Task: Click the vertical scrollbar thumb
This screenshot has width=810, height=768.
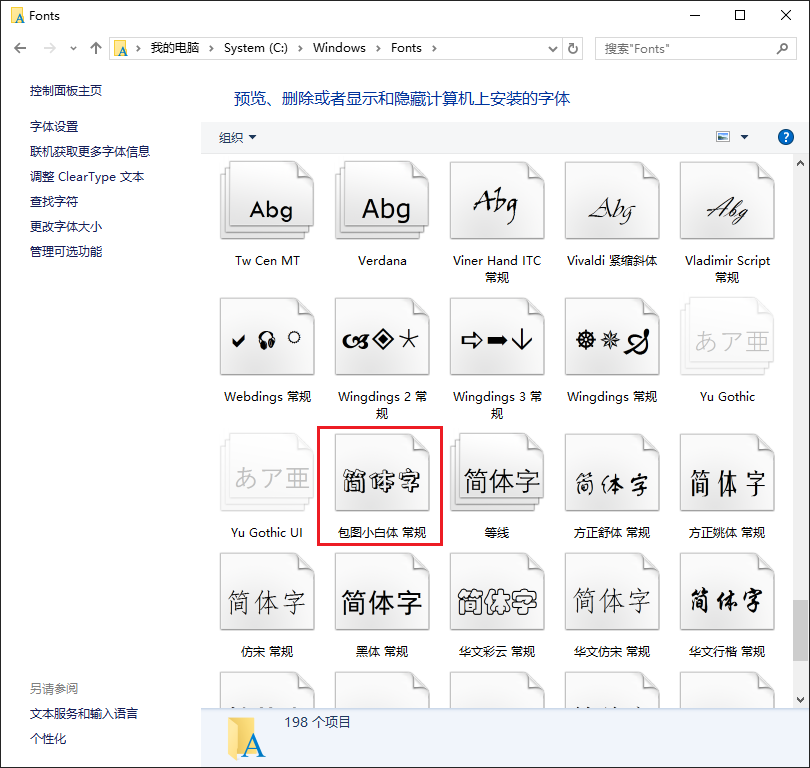Action: coord(800,630)
